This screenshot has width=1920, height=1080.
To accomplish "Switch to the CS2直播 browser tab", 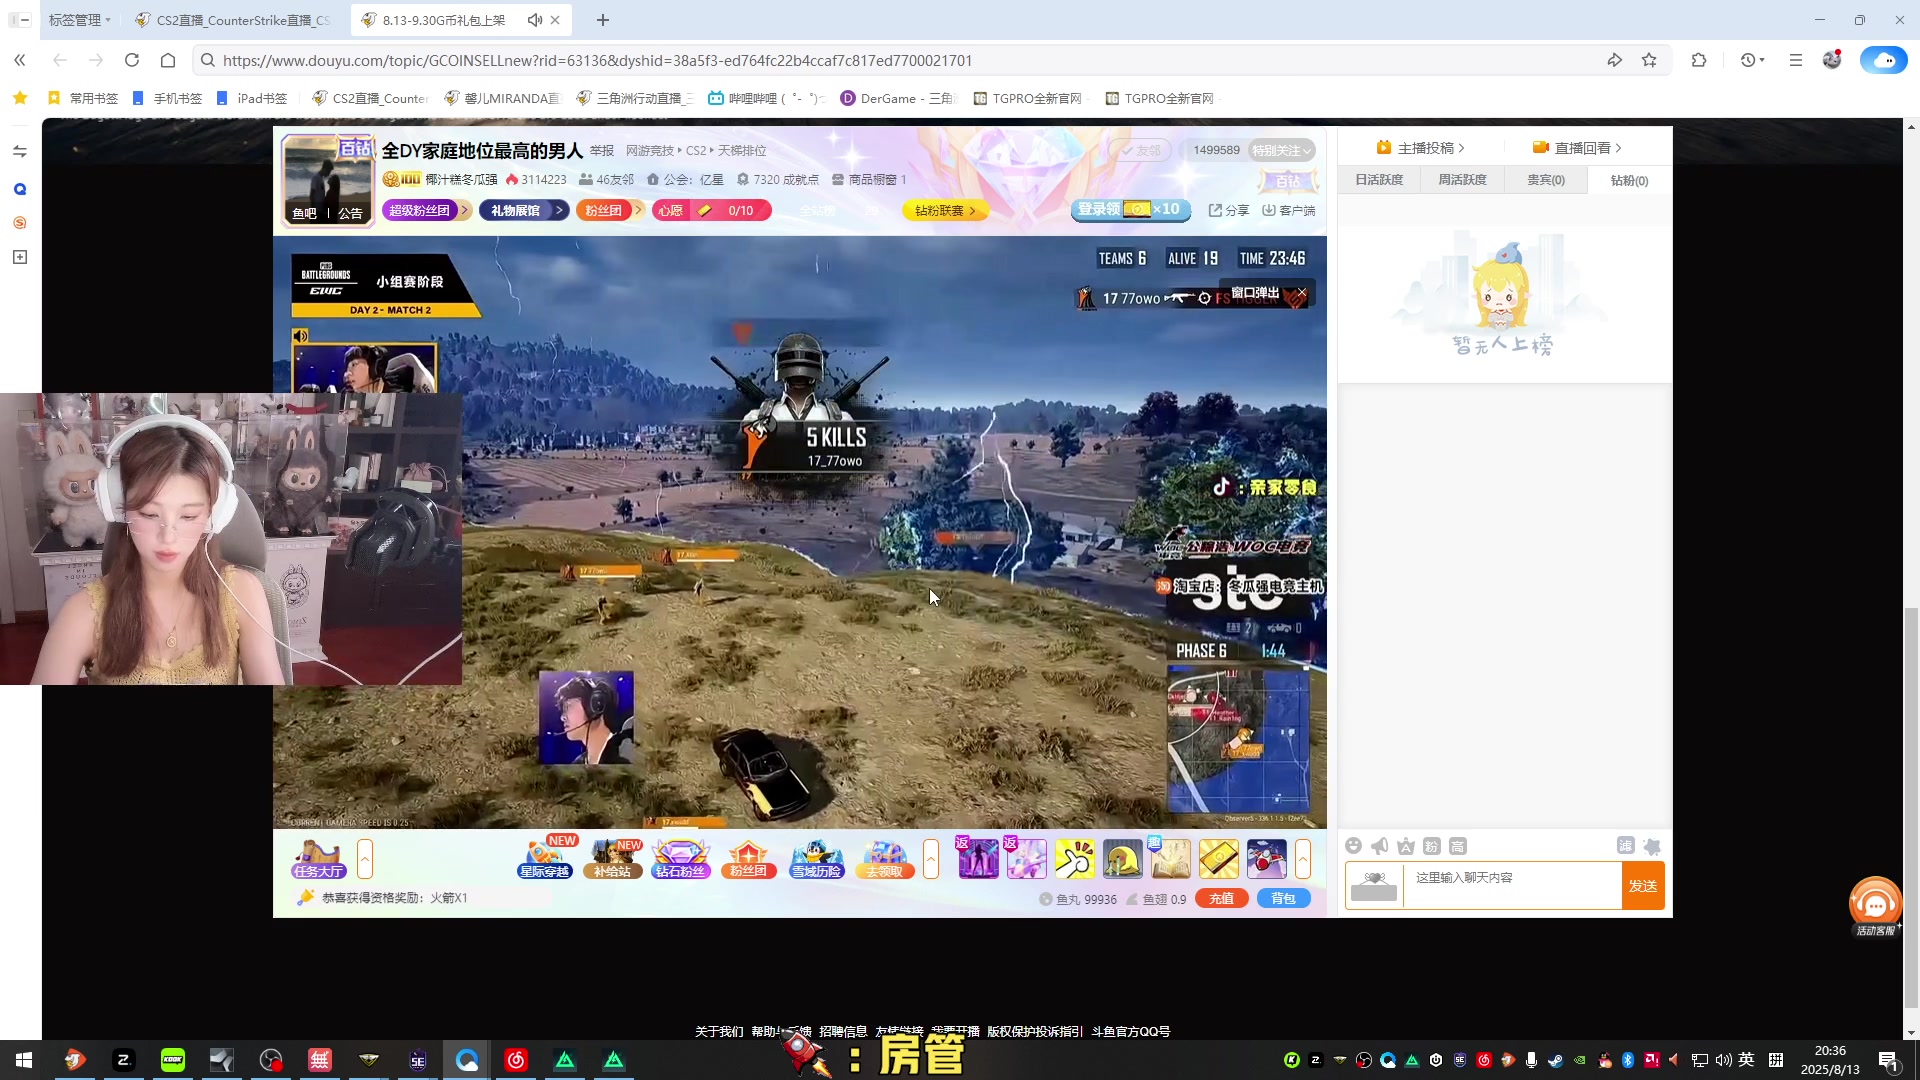I will [x=235, y=20].
